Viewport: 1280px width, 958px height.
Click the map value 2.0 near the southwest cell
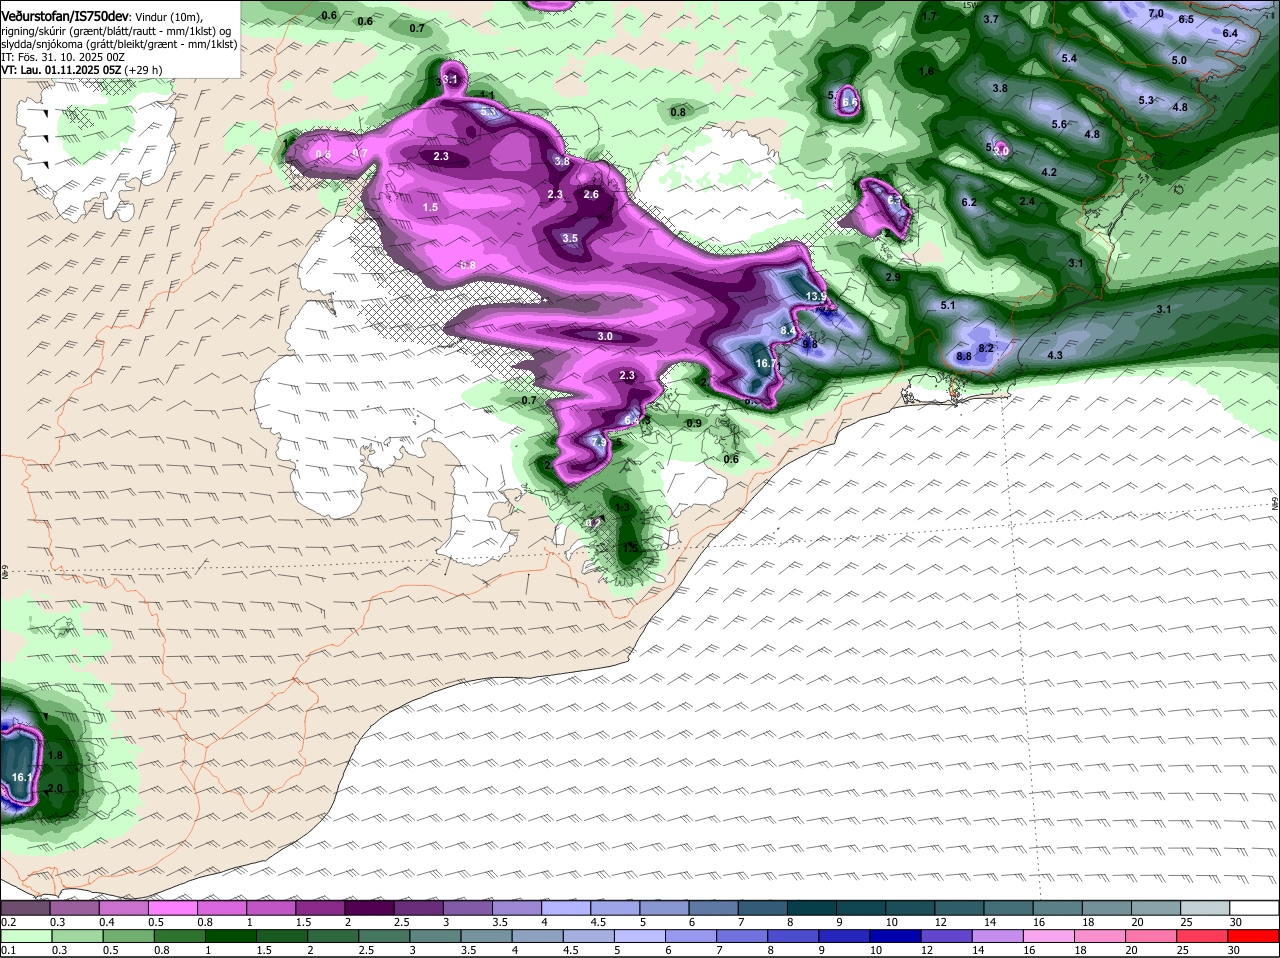(55, 788)
